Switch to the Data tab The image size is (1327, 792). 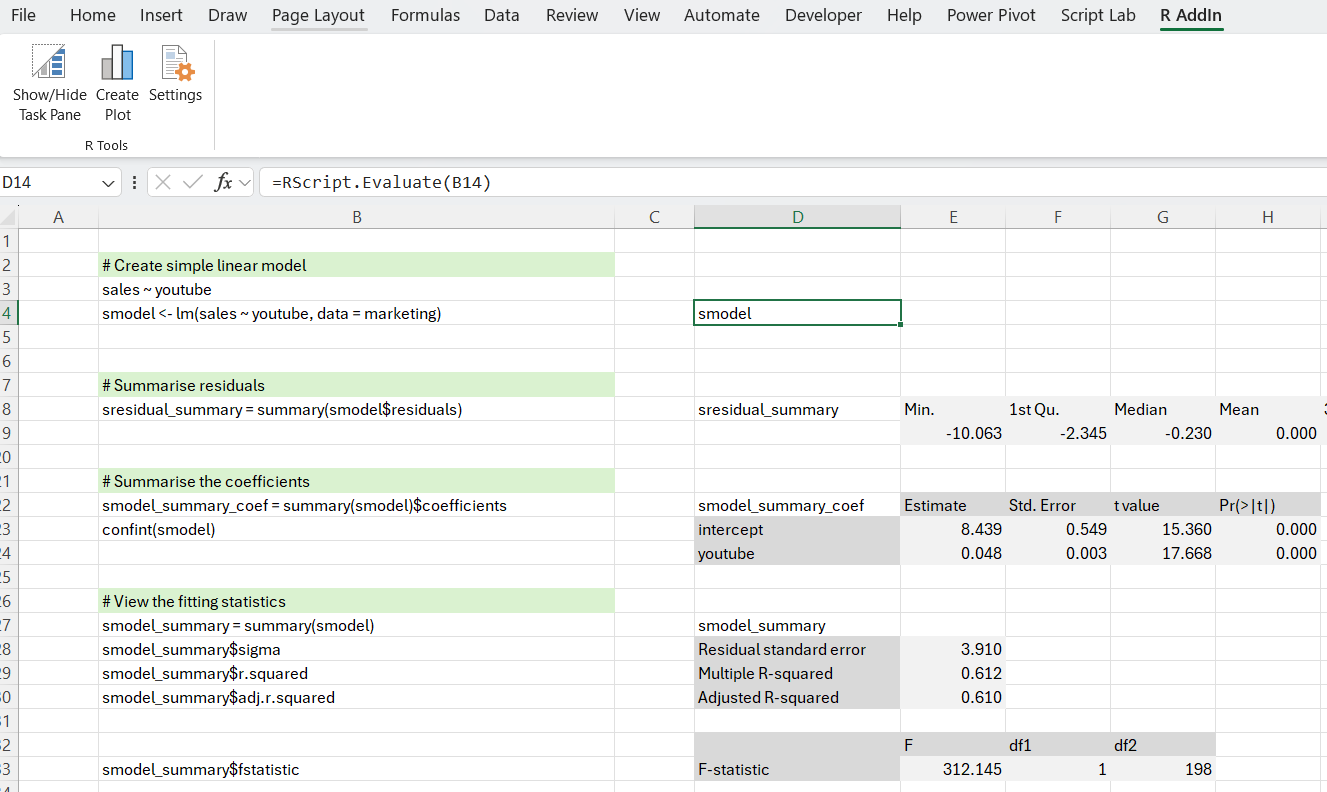(x=502, y=15)
